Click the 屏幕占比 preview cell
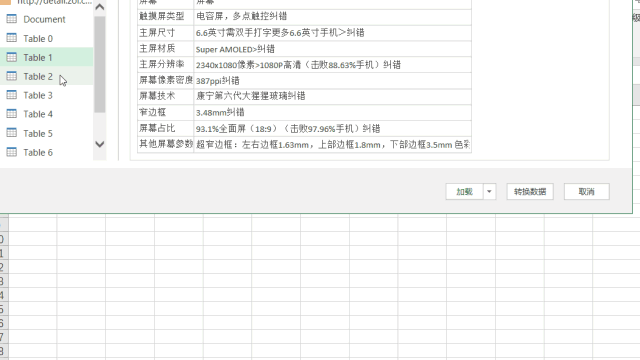Screen dimensions: 640x360 pos(165,129)
